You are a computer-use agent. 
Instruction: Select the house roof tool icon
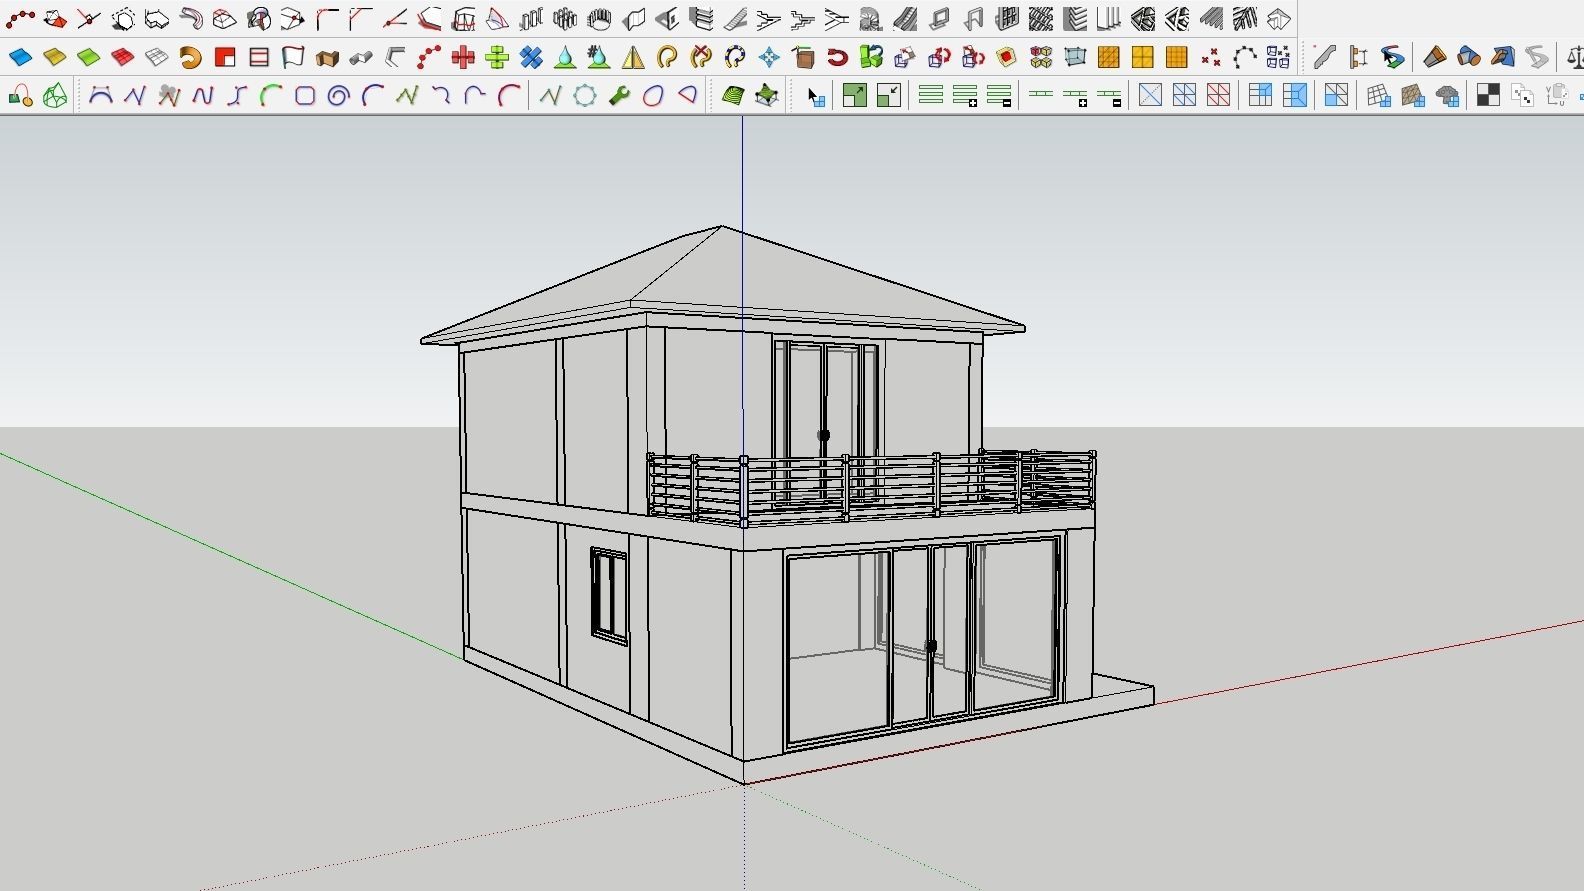[1279, 19]
